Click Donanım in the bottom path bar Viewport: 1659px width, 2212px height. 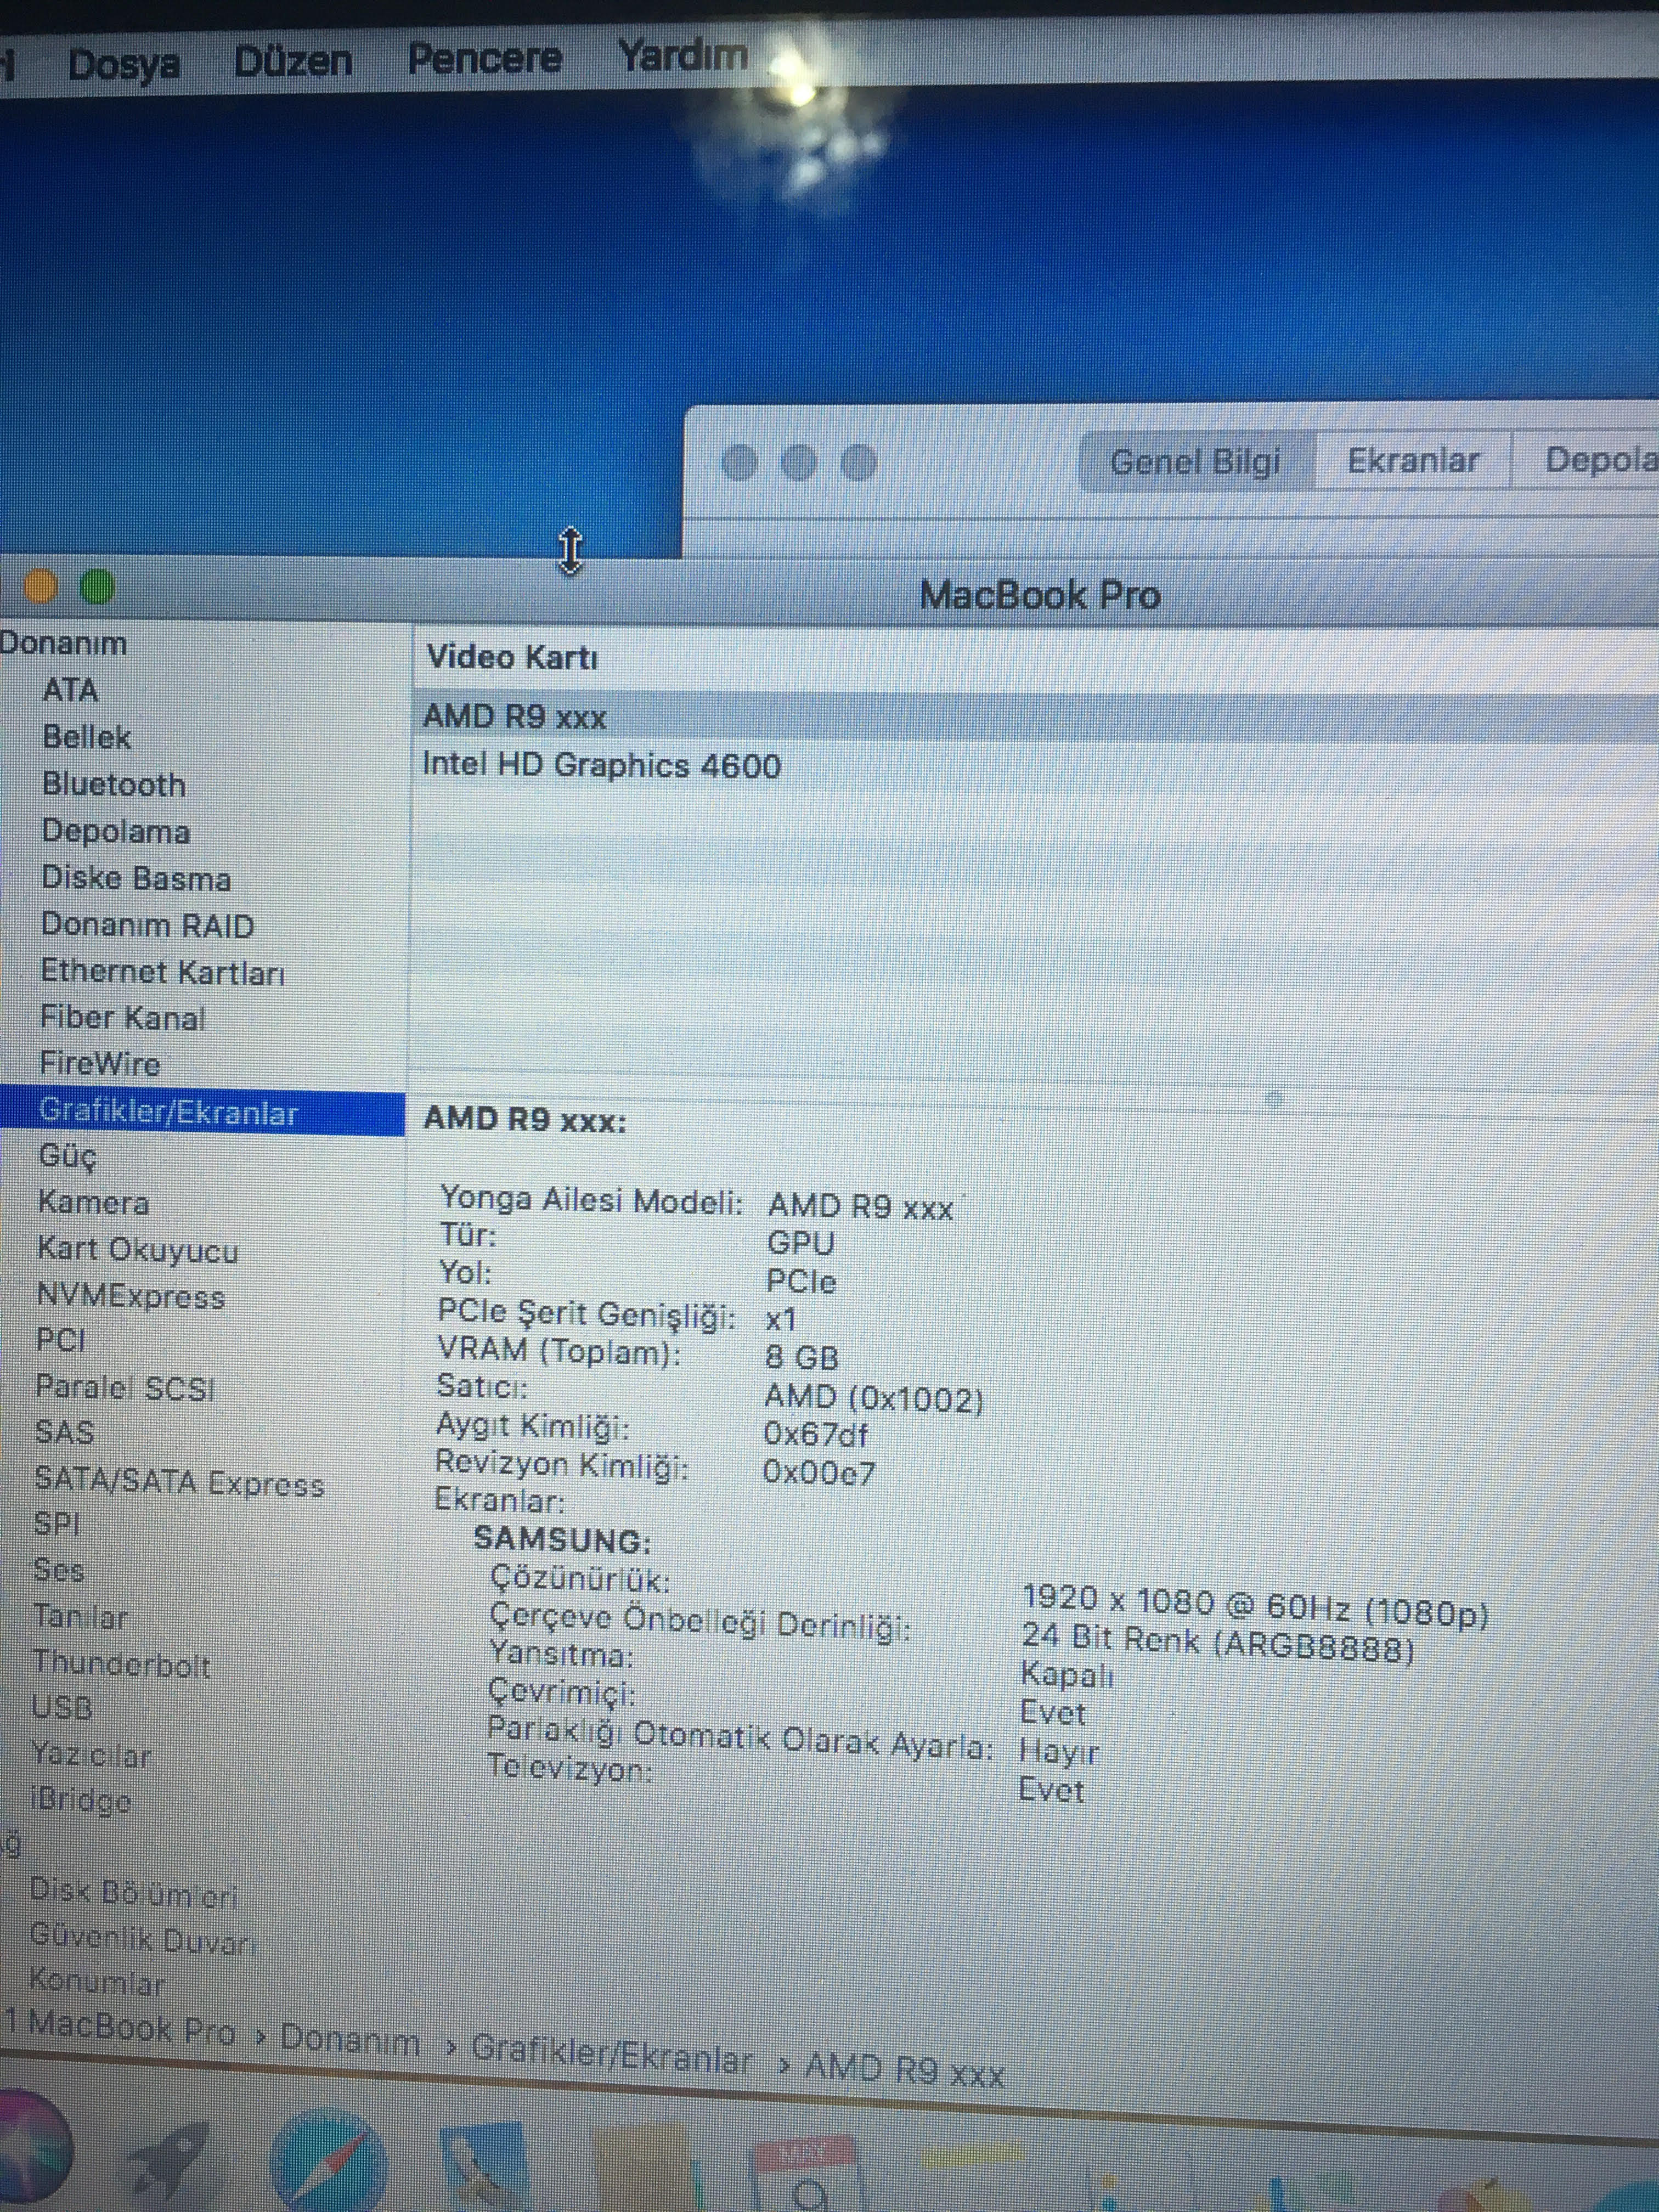(x=349, y=2040)
